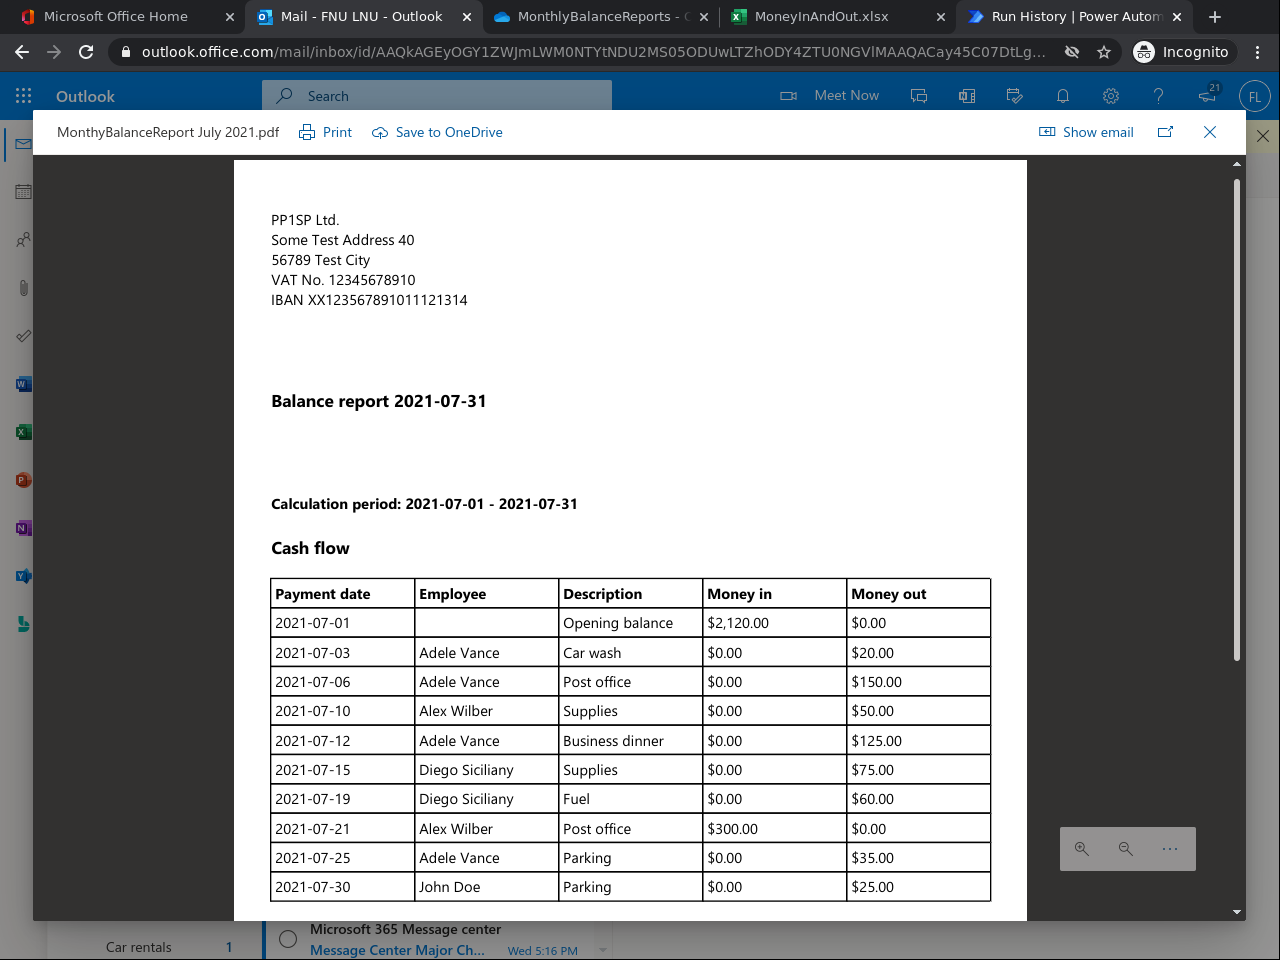Launch OneNote from the left rail
Image resolution: width=1280 pixels, height=960 pixels.
(23, 528)
